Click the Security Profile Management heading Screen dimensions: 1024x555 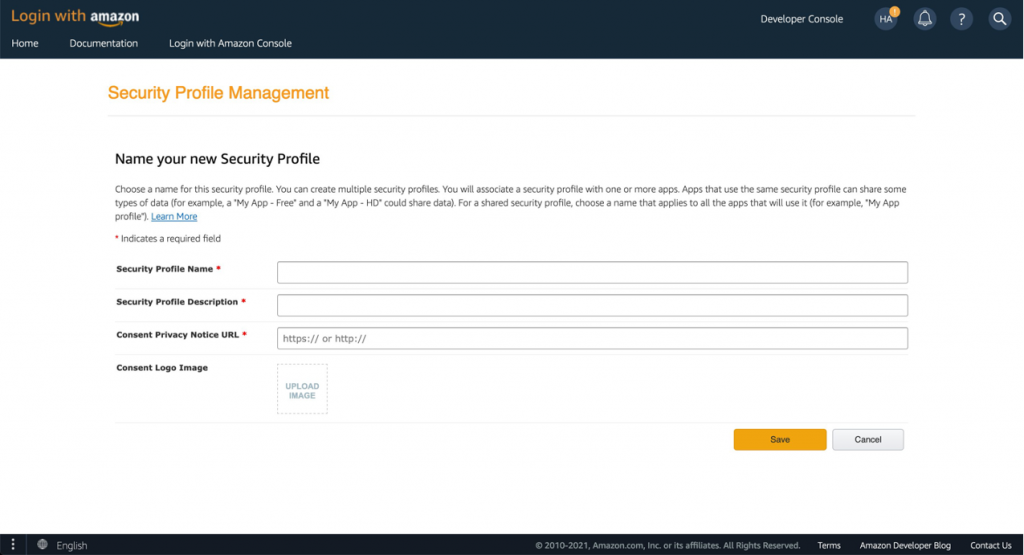click(x=218, y=93)
